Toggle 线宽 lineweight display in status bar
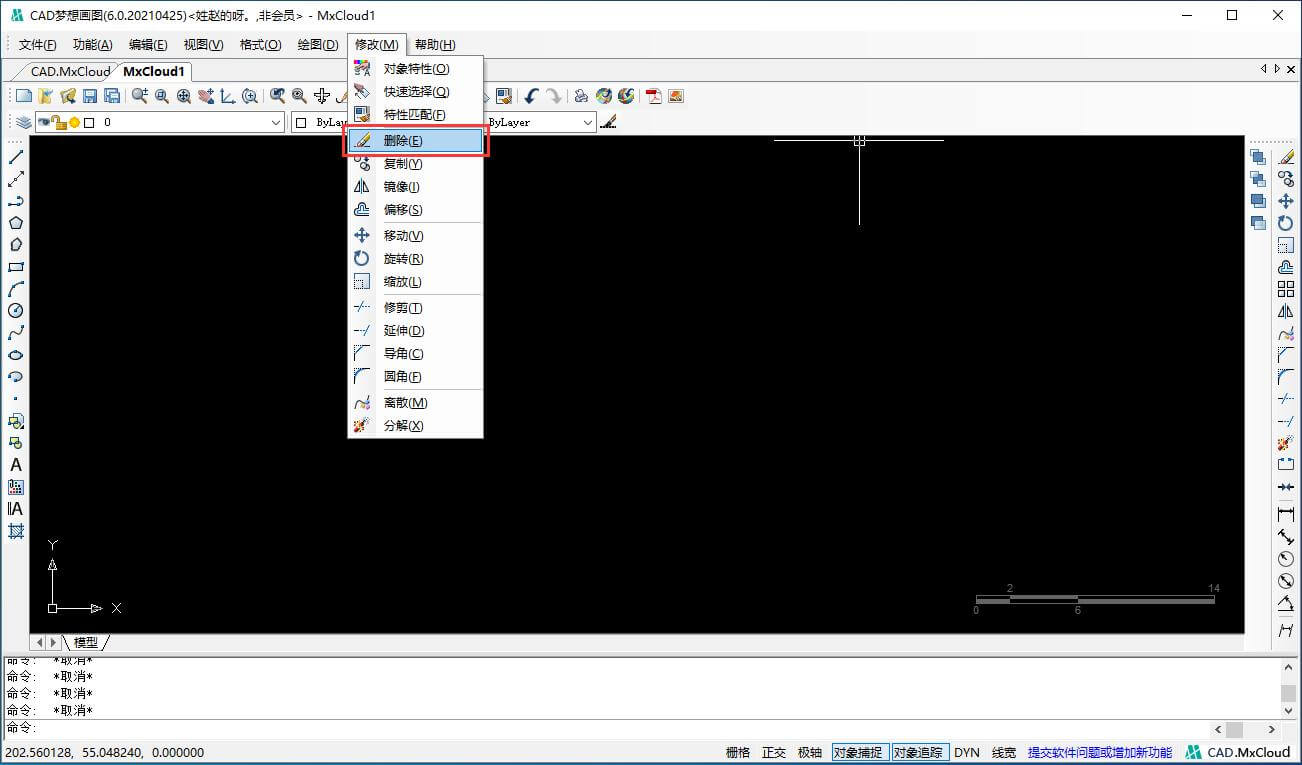1302x765 pixels. (1004, 753)
